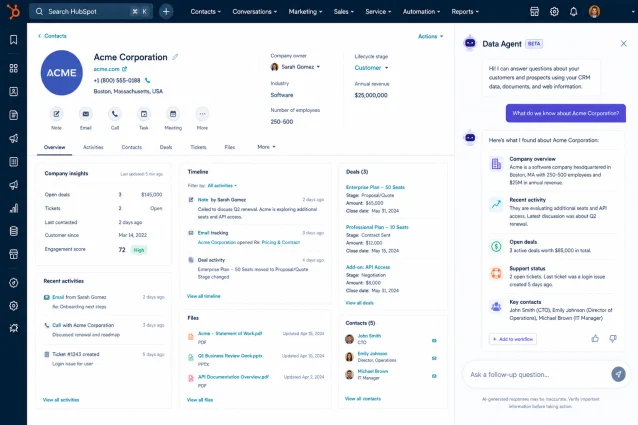
Task: Open user profile avatar menu
Action: 594,11
